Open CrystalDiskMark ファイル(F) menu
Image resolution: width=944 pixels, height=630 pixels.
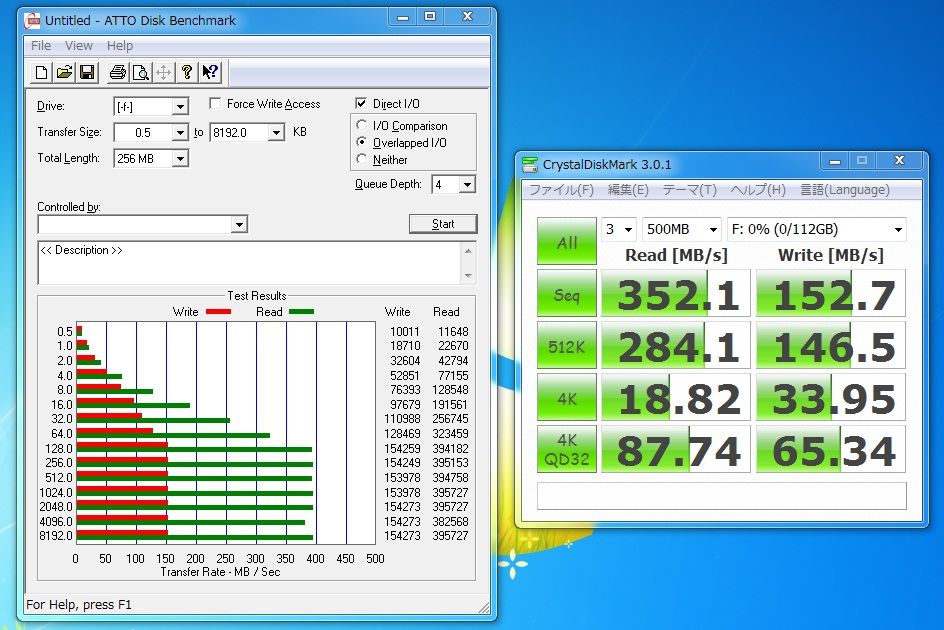[x=561, y=190]
